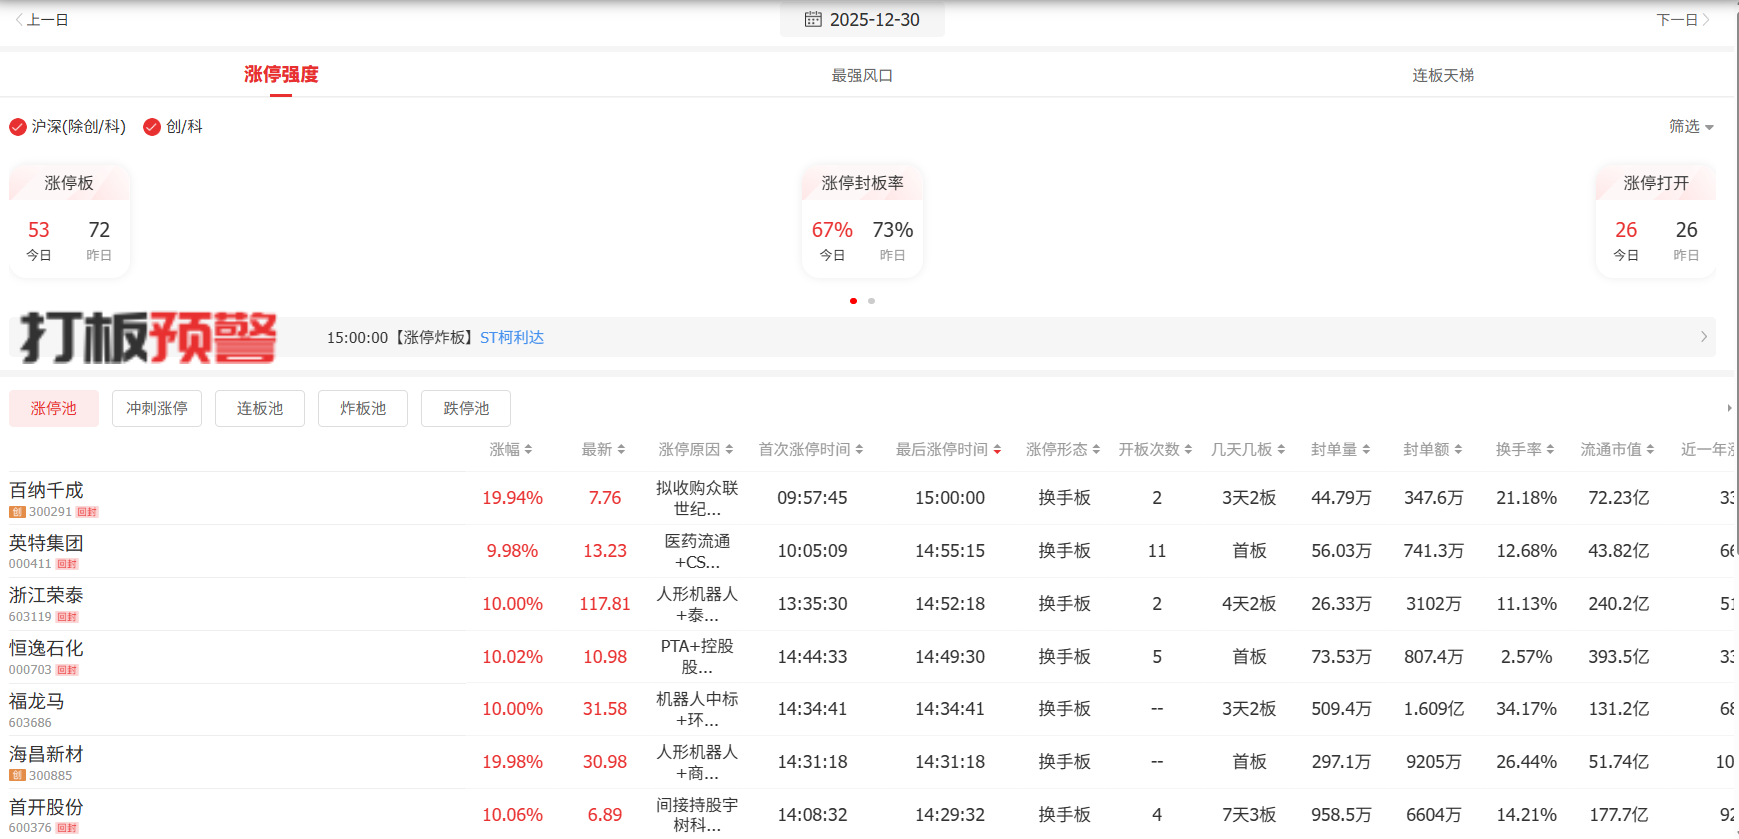Select the 炸板池 button
Viewport: 1739px width, 839px height.
[362, 409]
